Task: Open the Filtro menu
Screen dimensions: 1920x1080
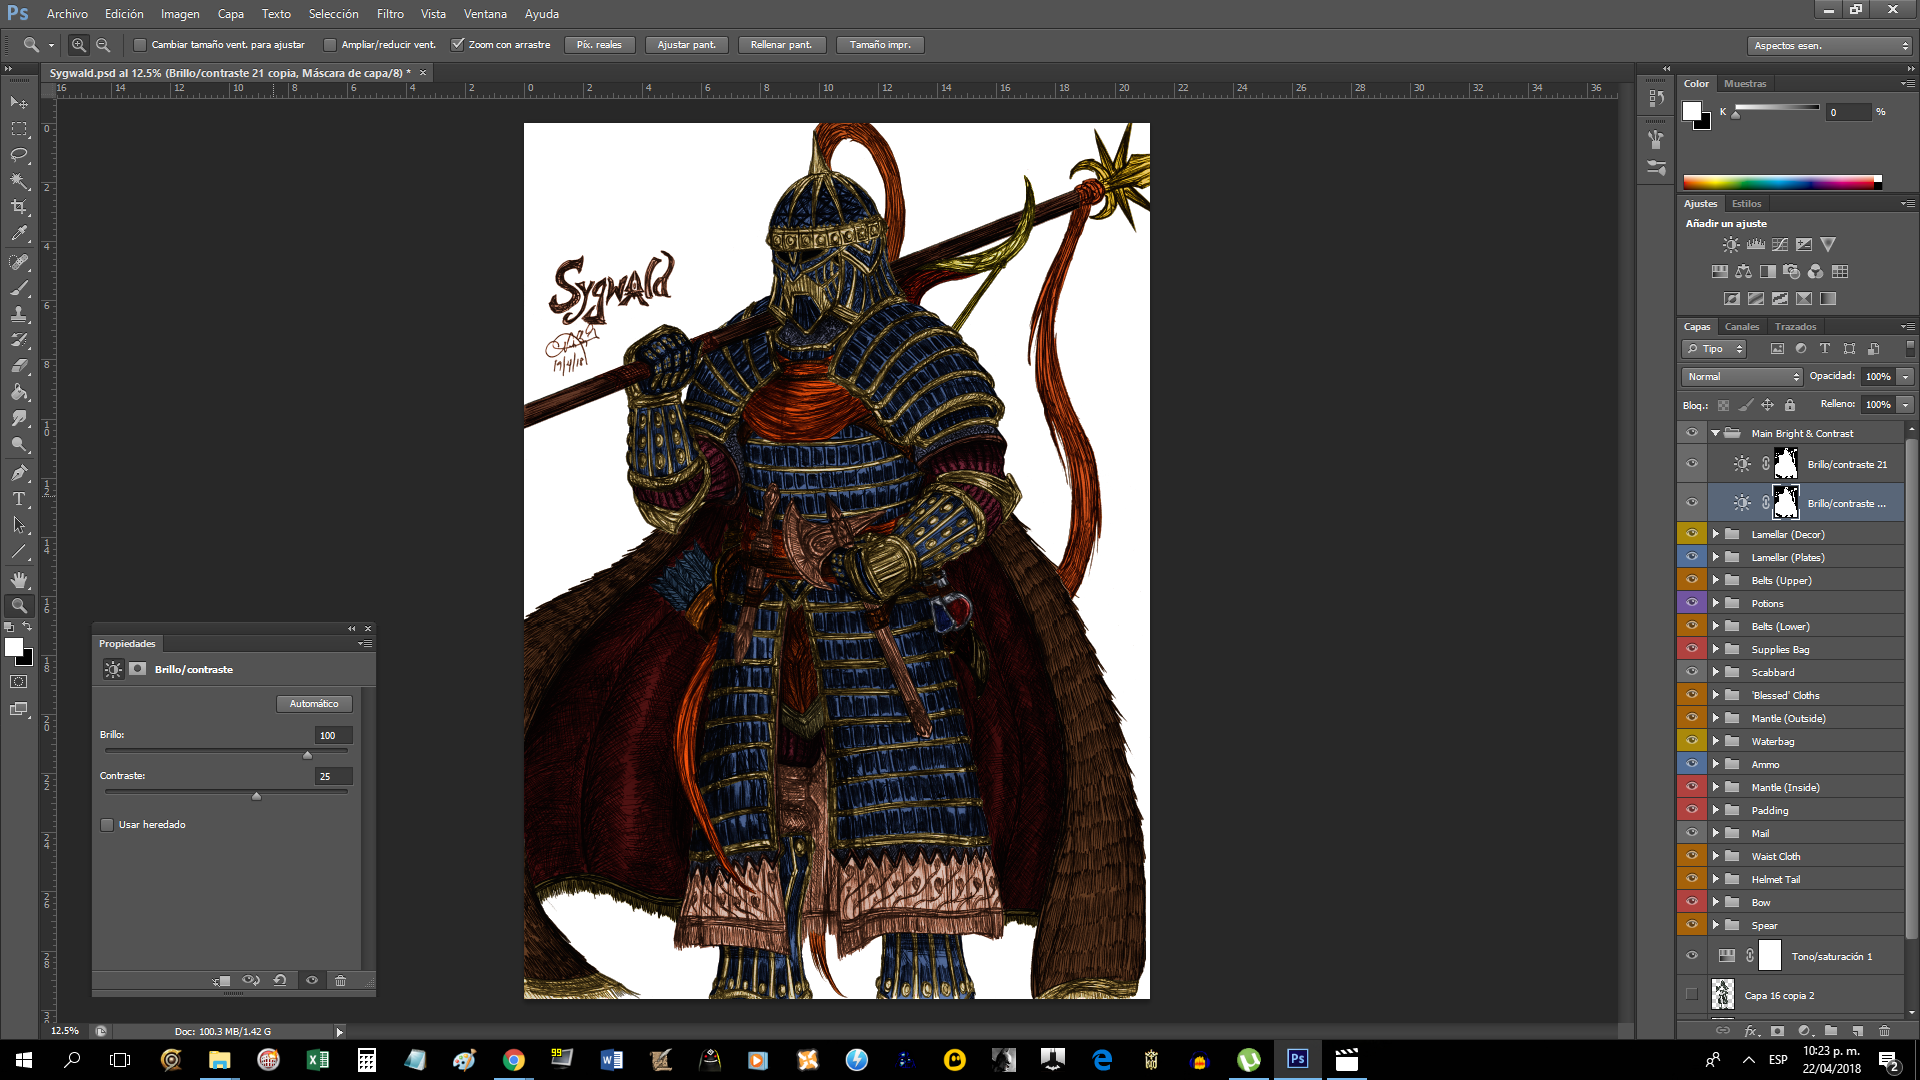Action: point(390,13)
